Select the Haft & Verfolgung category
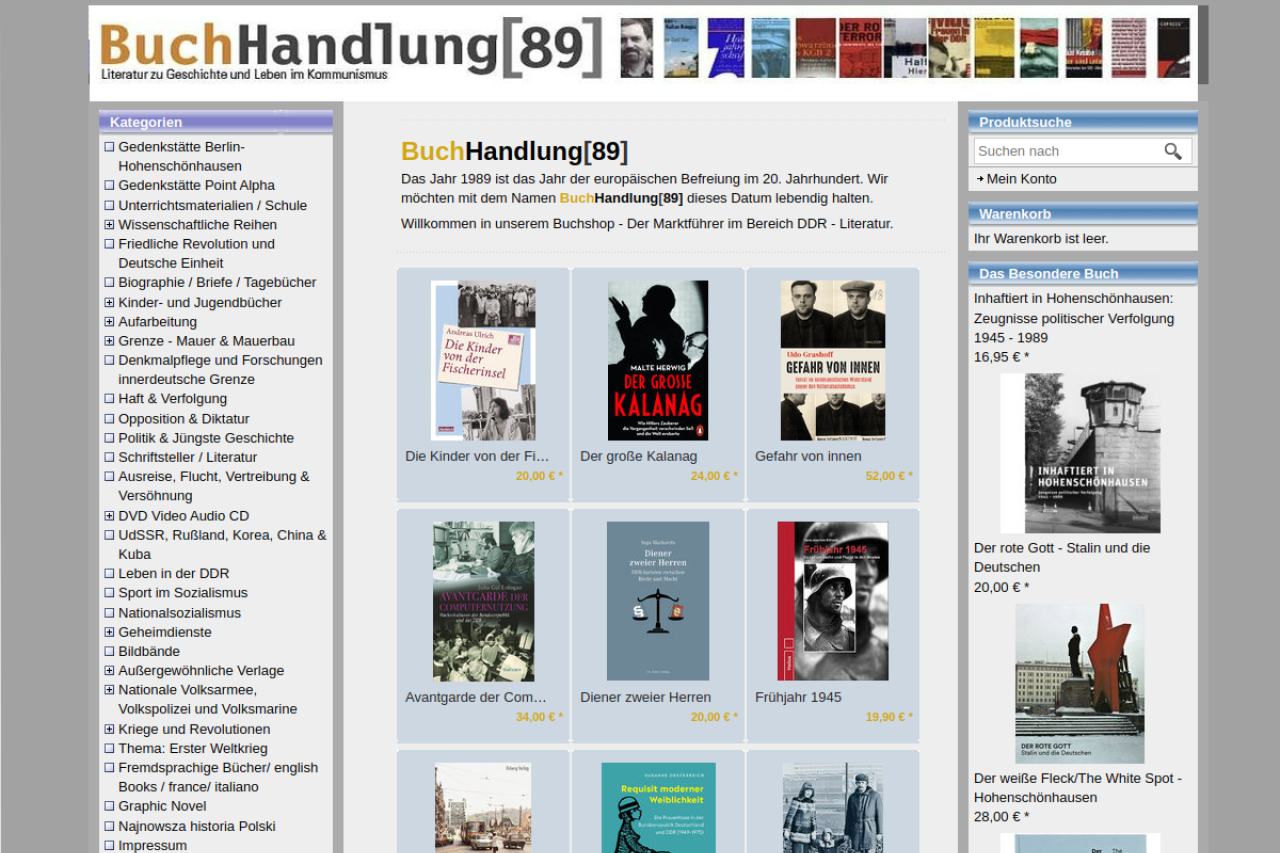 [173, 398]
